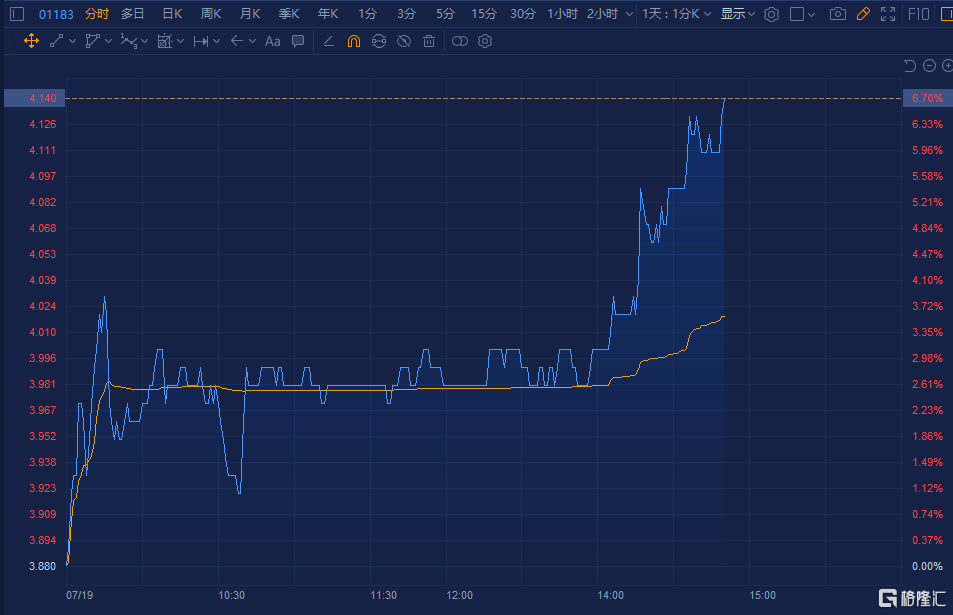Click the camera screenshot icon
953x615 pixels.
(837, 14)
